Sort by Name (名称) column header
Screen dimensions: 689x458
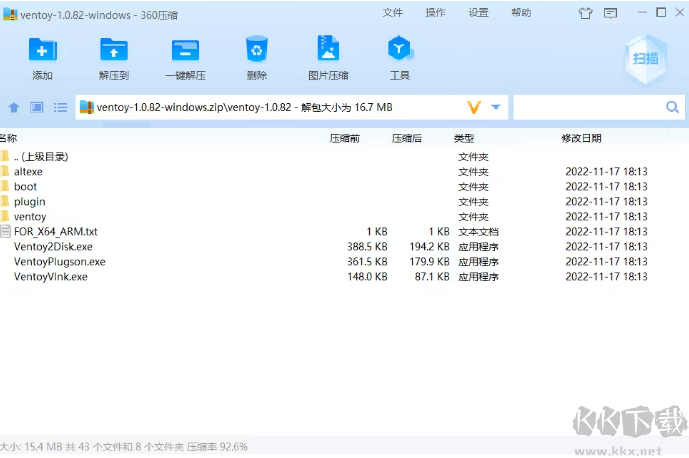click(x=9, y=138)
